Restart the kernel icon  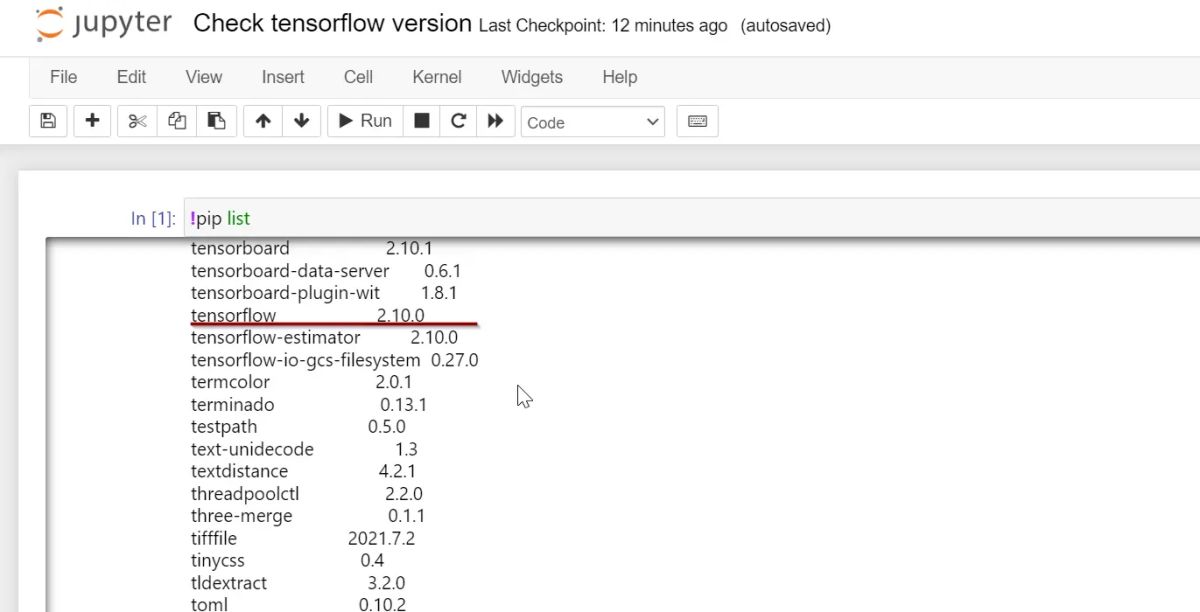tap(458, 121)
